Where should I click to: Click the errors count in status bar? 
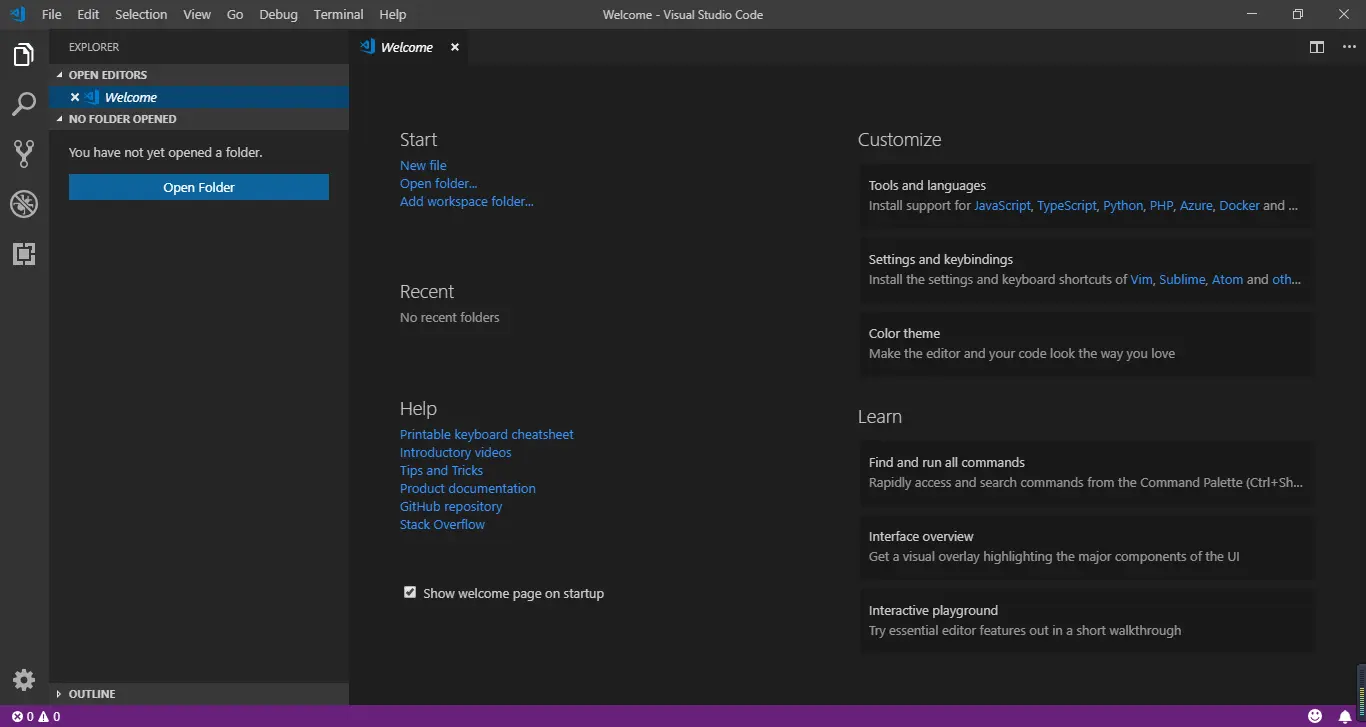tap(22, 716)
